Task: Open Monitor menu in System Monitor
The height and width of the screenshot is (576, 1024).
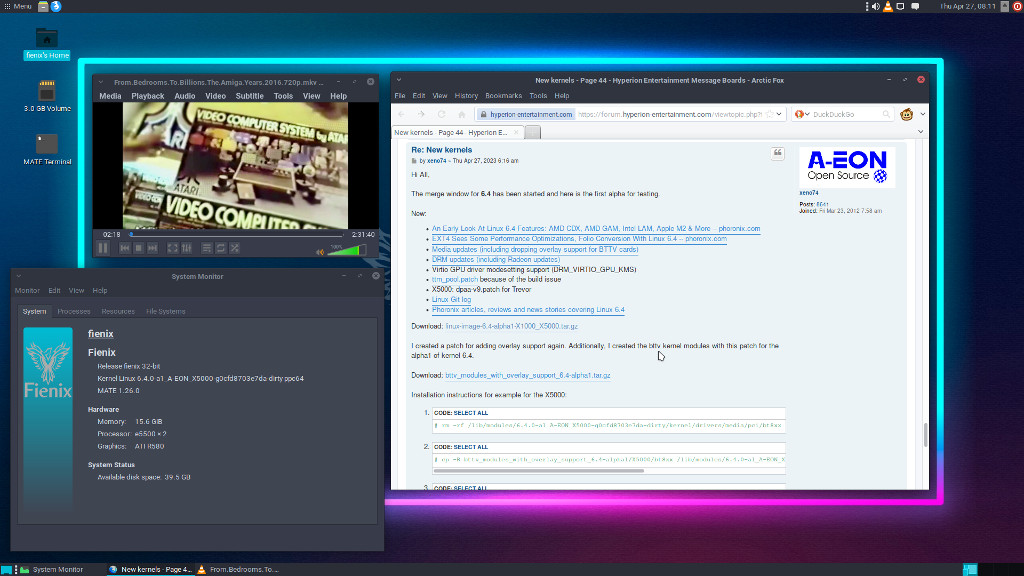Action: point(27,291)
